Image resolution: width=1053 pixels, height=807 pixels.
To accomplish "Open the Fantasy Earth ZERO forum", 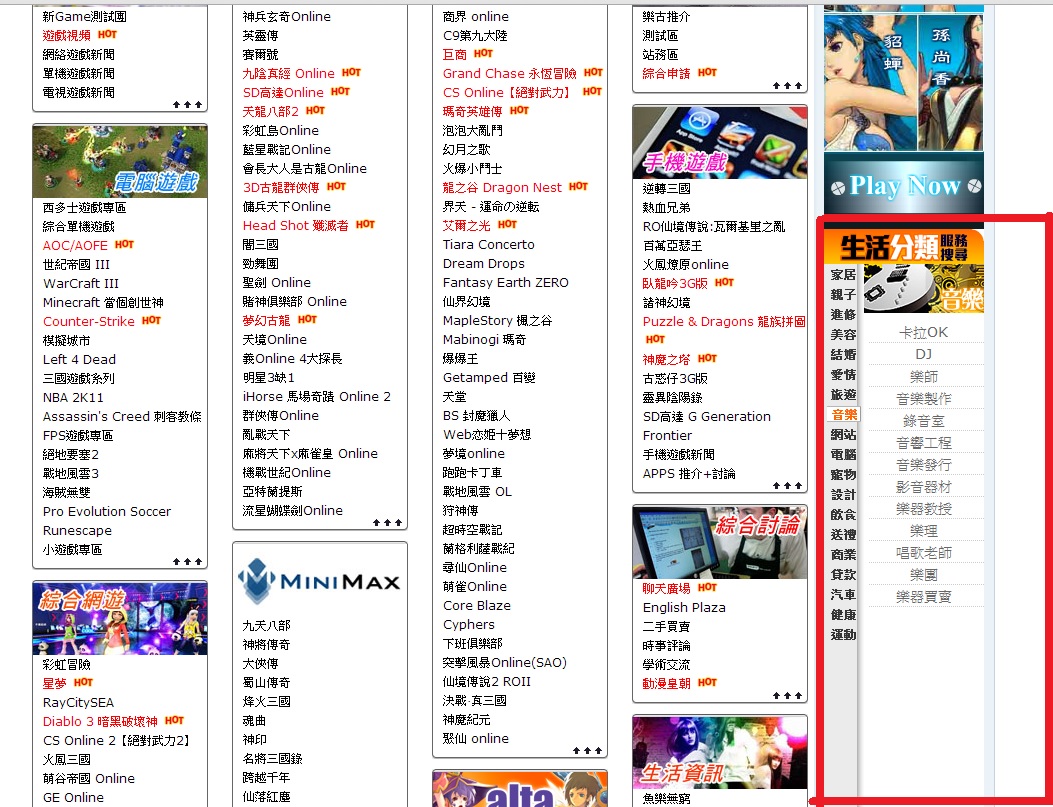I will click(506, 283).
